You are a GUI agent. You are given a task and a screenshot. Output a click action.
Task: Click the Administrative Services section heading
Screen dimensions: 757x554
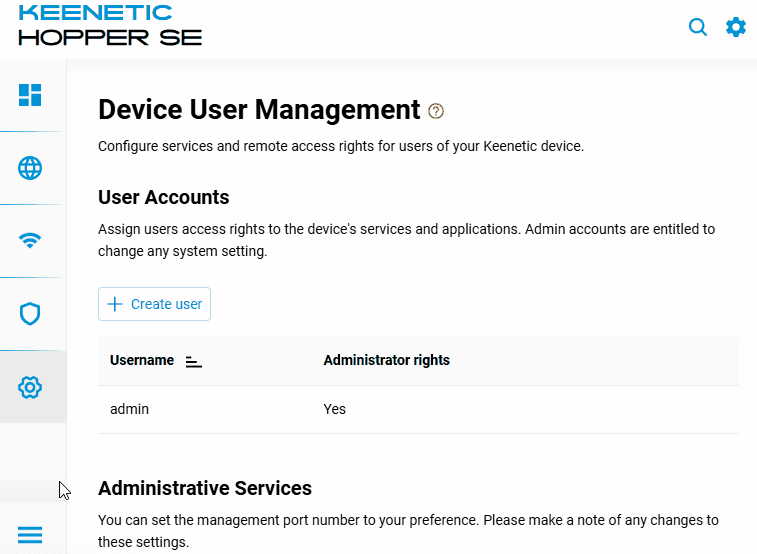point(205,488)
